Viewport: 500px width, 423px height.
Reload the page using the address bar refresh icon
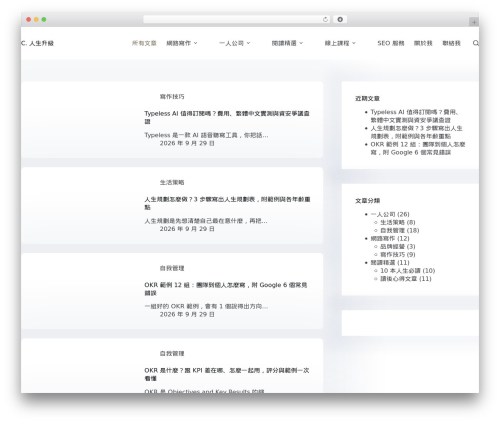click(325, 20)
